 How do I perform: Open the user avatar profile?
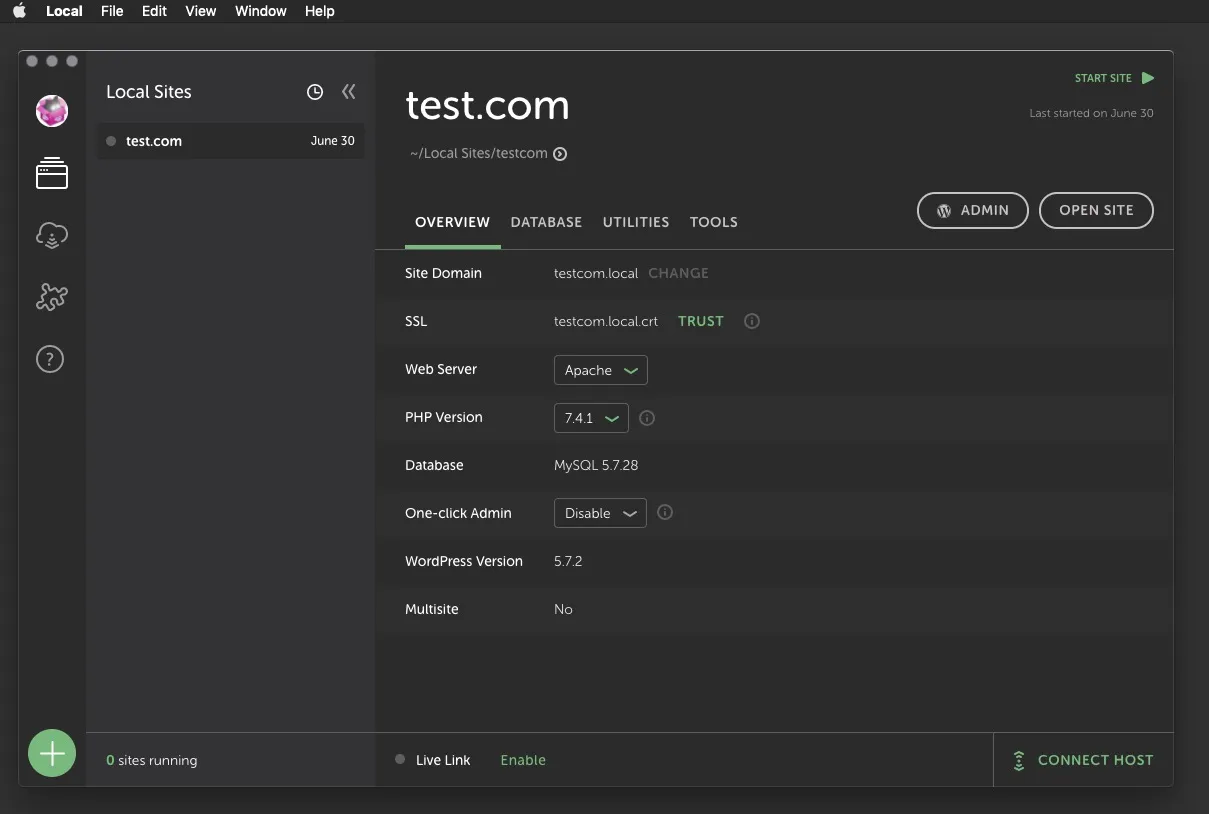pyautogui.click(x=52, y=111)
